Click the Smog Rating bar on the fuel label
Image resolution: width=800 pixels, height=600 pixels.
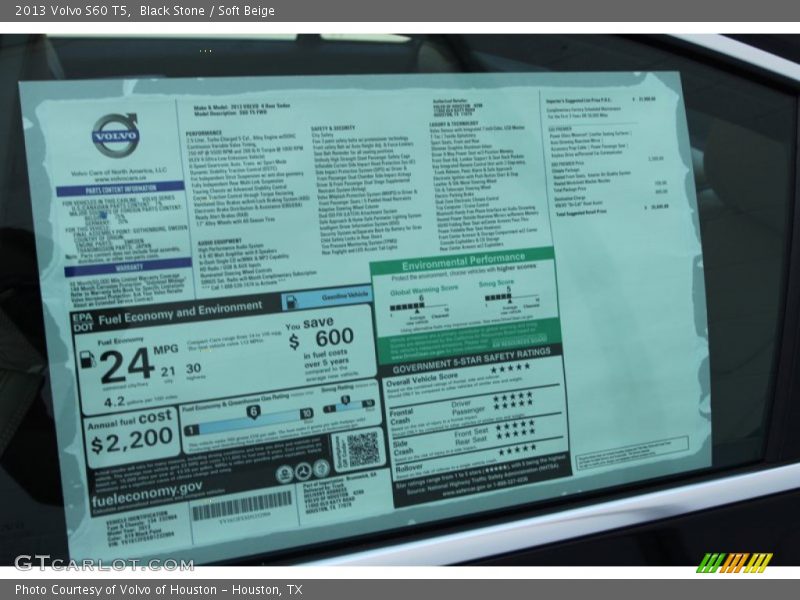(349, 406)
